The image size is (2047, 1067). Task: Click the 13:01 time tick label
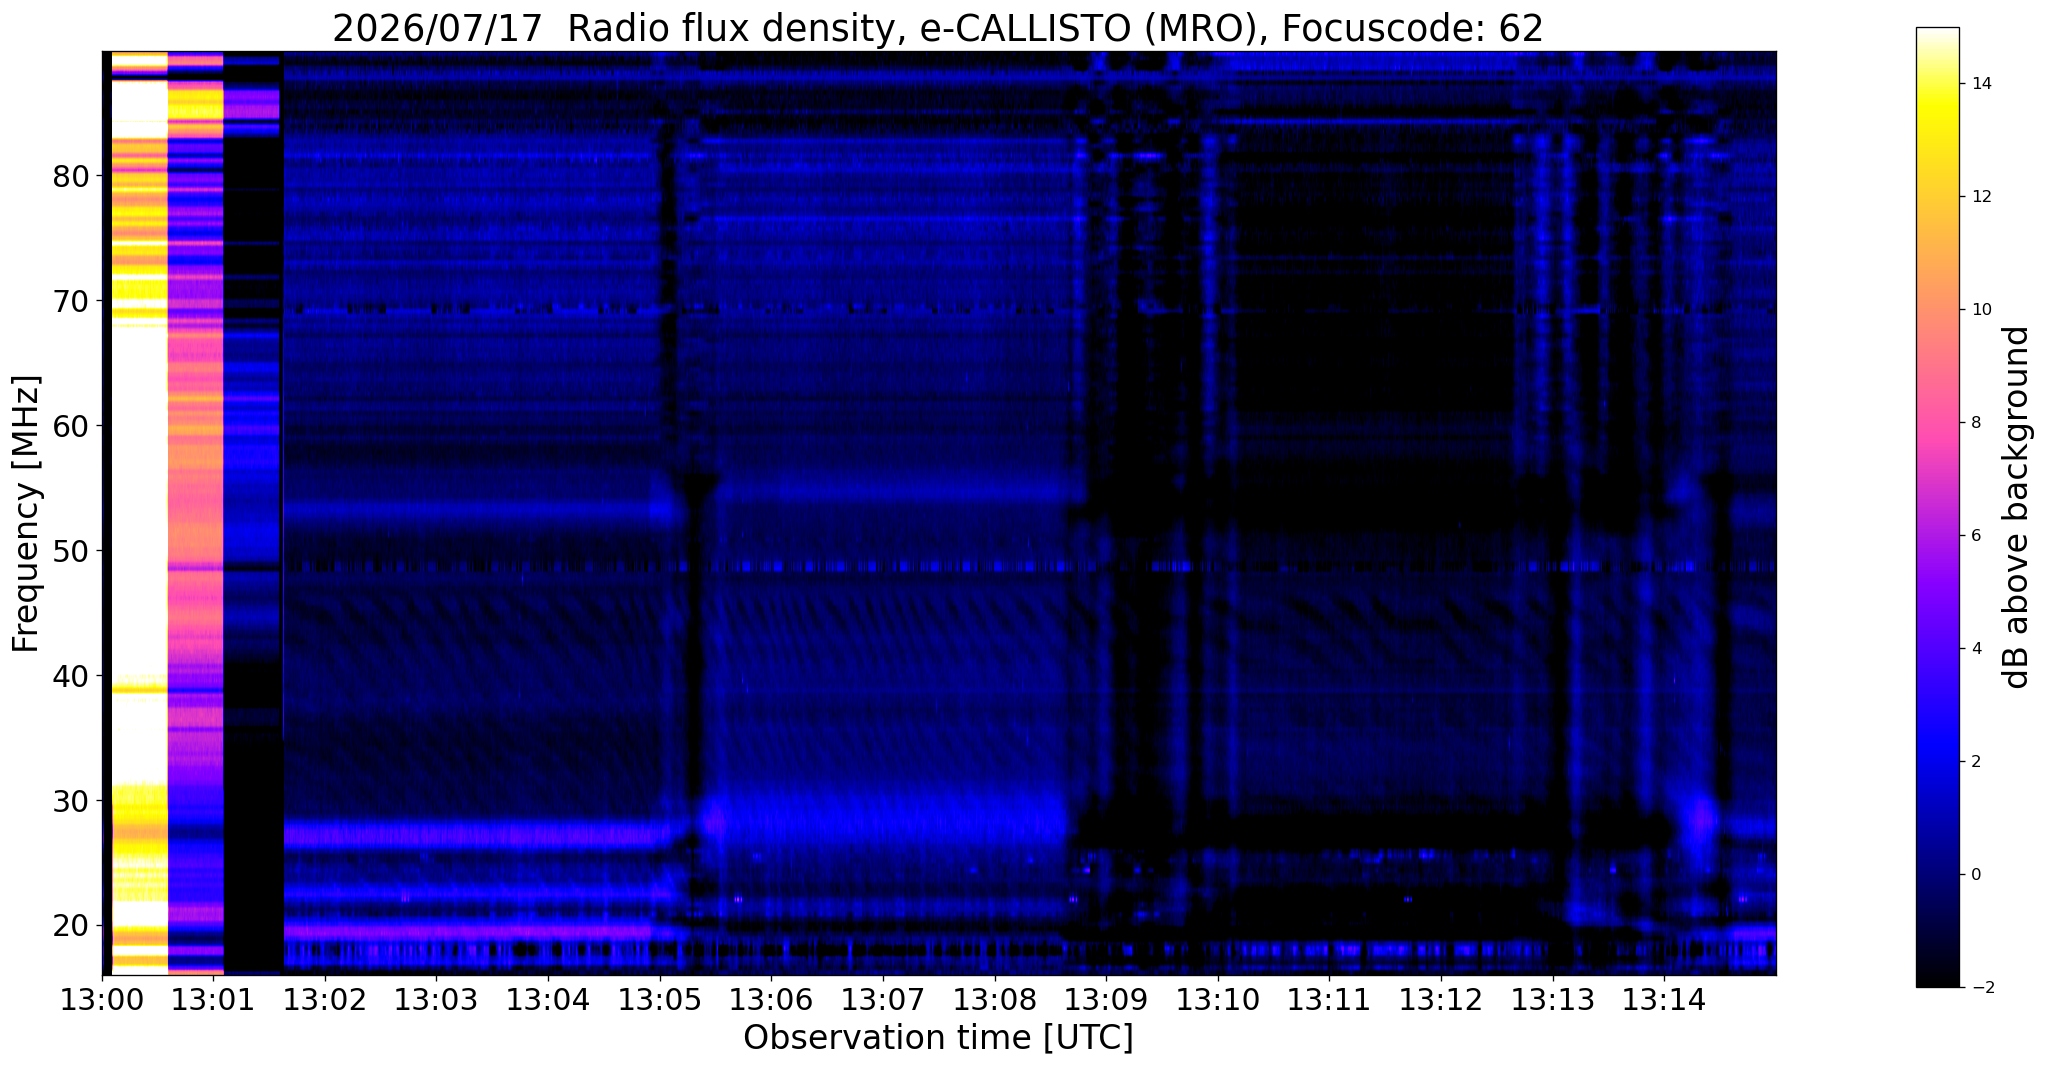pos(214,999)
